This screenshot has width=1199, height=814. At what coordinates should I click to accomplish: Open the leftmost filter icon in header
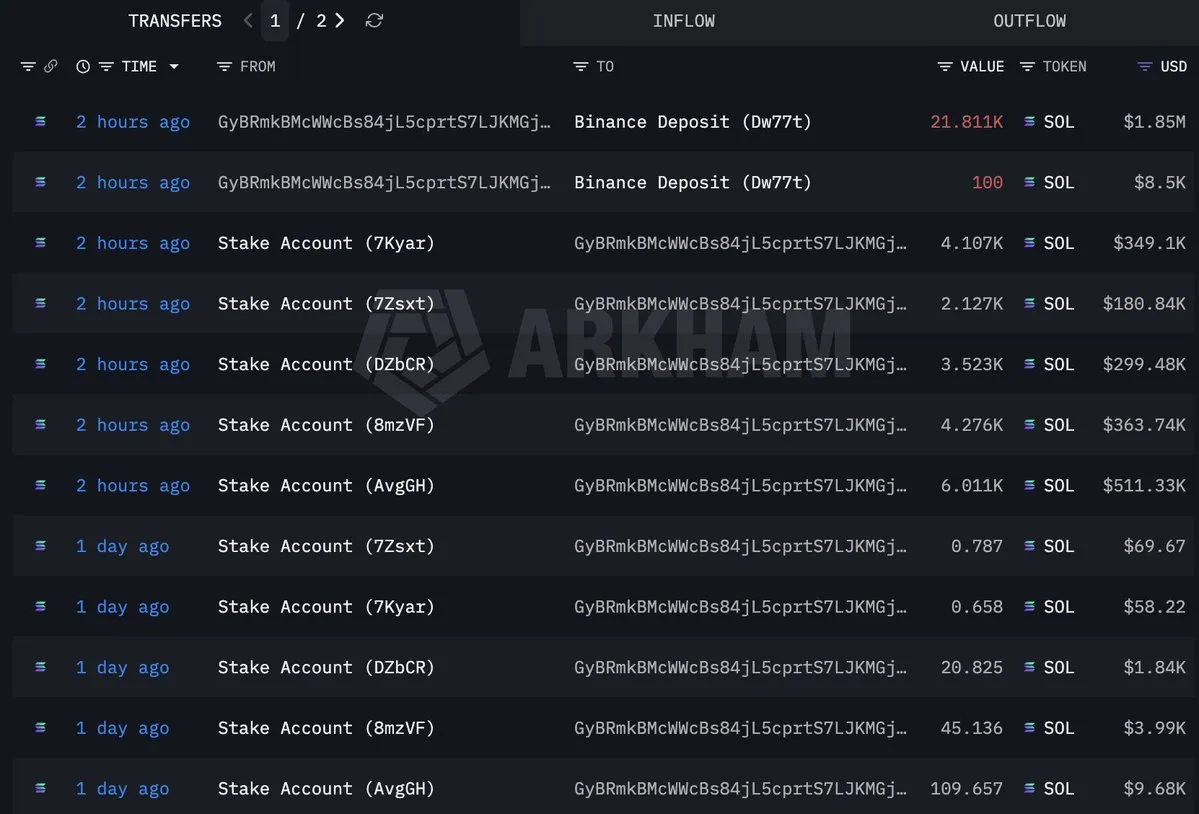[28, 66]
